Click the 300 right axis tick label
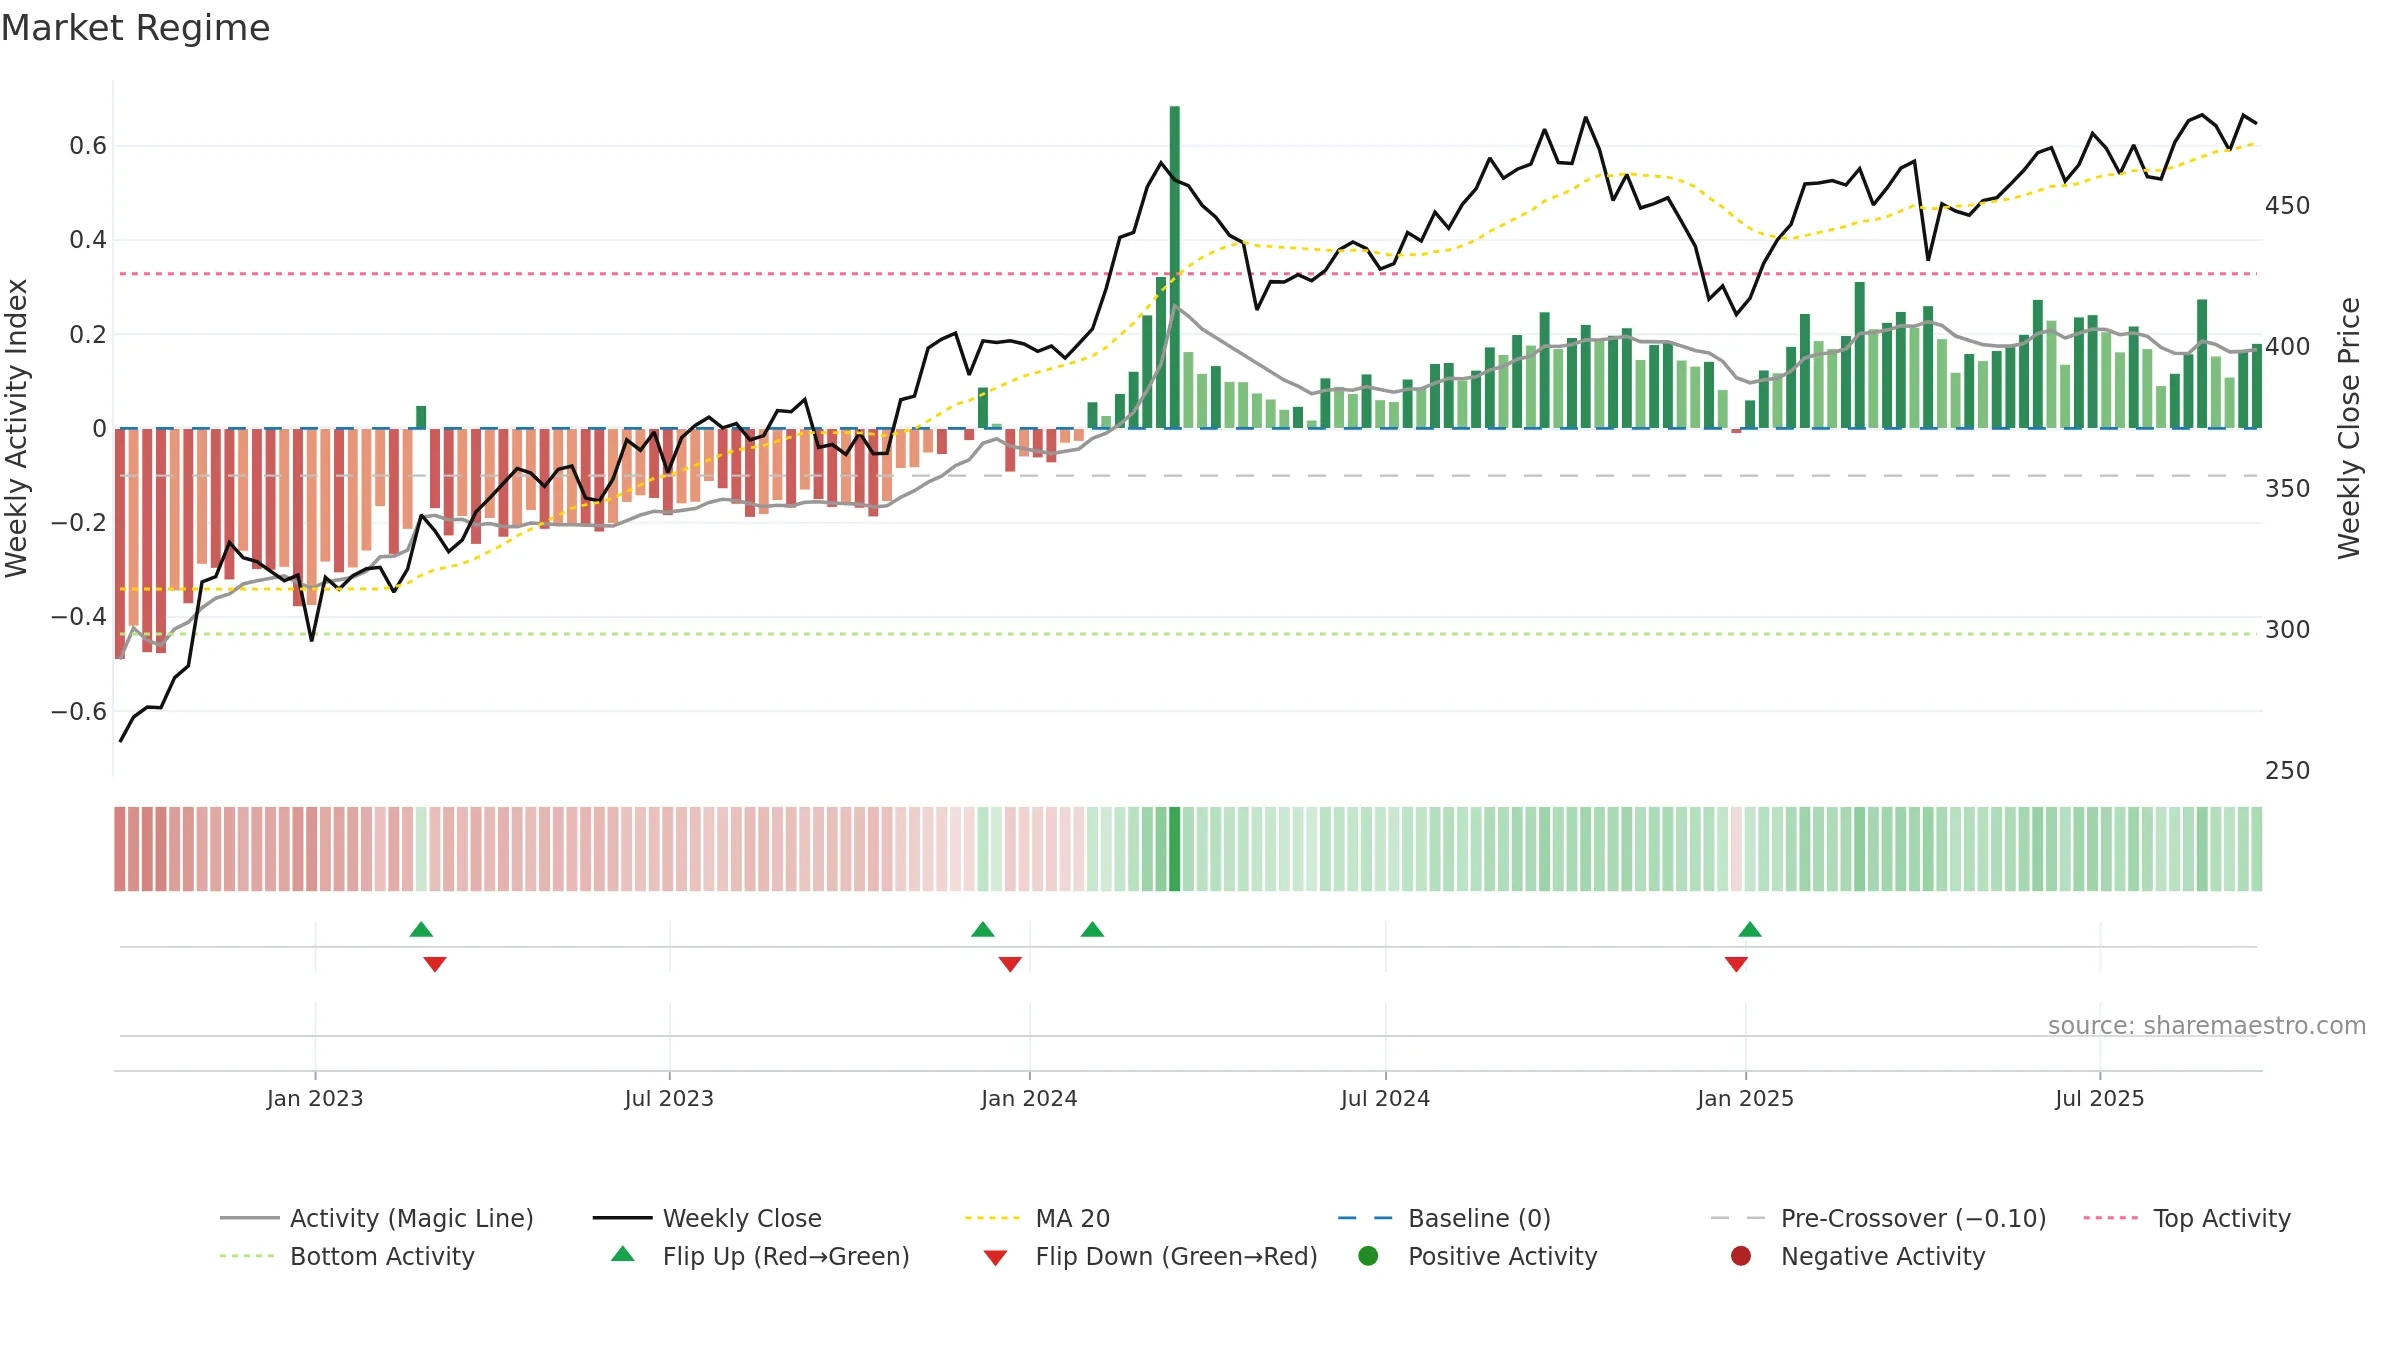Viewport: 2400px width, 1350px height. tap(2288, 630)
